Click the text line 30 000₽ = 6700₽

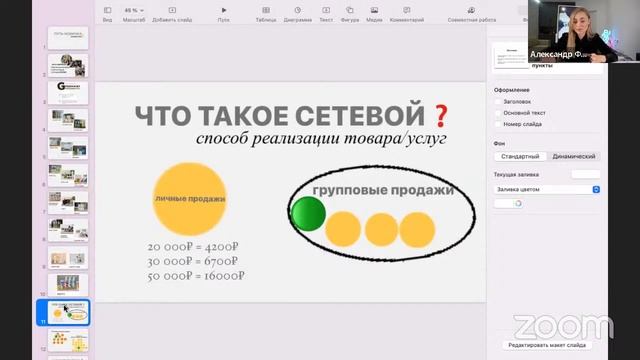[x=193, y=261]
